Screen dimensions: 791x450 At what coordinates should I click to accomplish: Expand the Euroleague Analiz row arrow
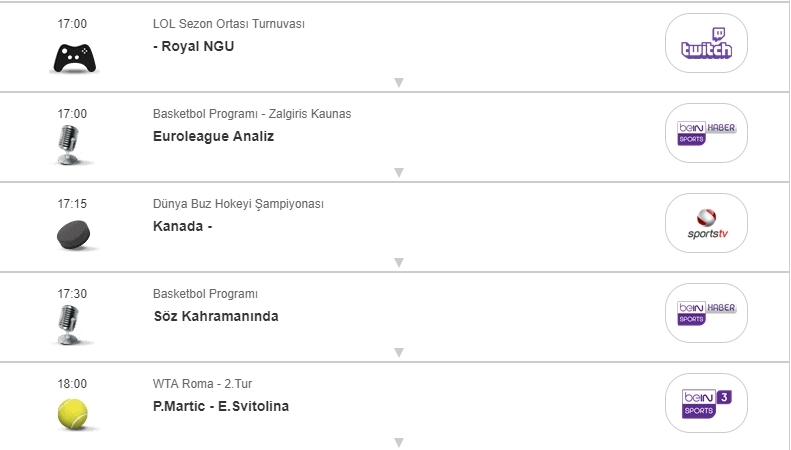pos(398,173)
